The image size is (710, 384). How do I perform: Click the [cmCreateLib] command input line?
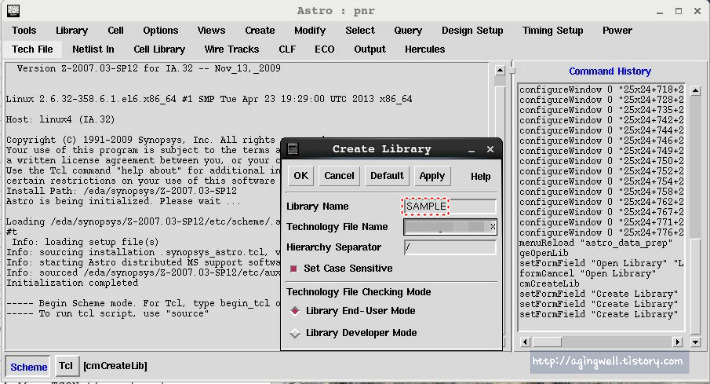pos(115,366)
